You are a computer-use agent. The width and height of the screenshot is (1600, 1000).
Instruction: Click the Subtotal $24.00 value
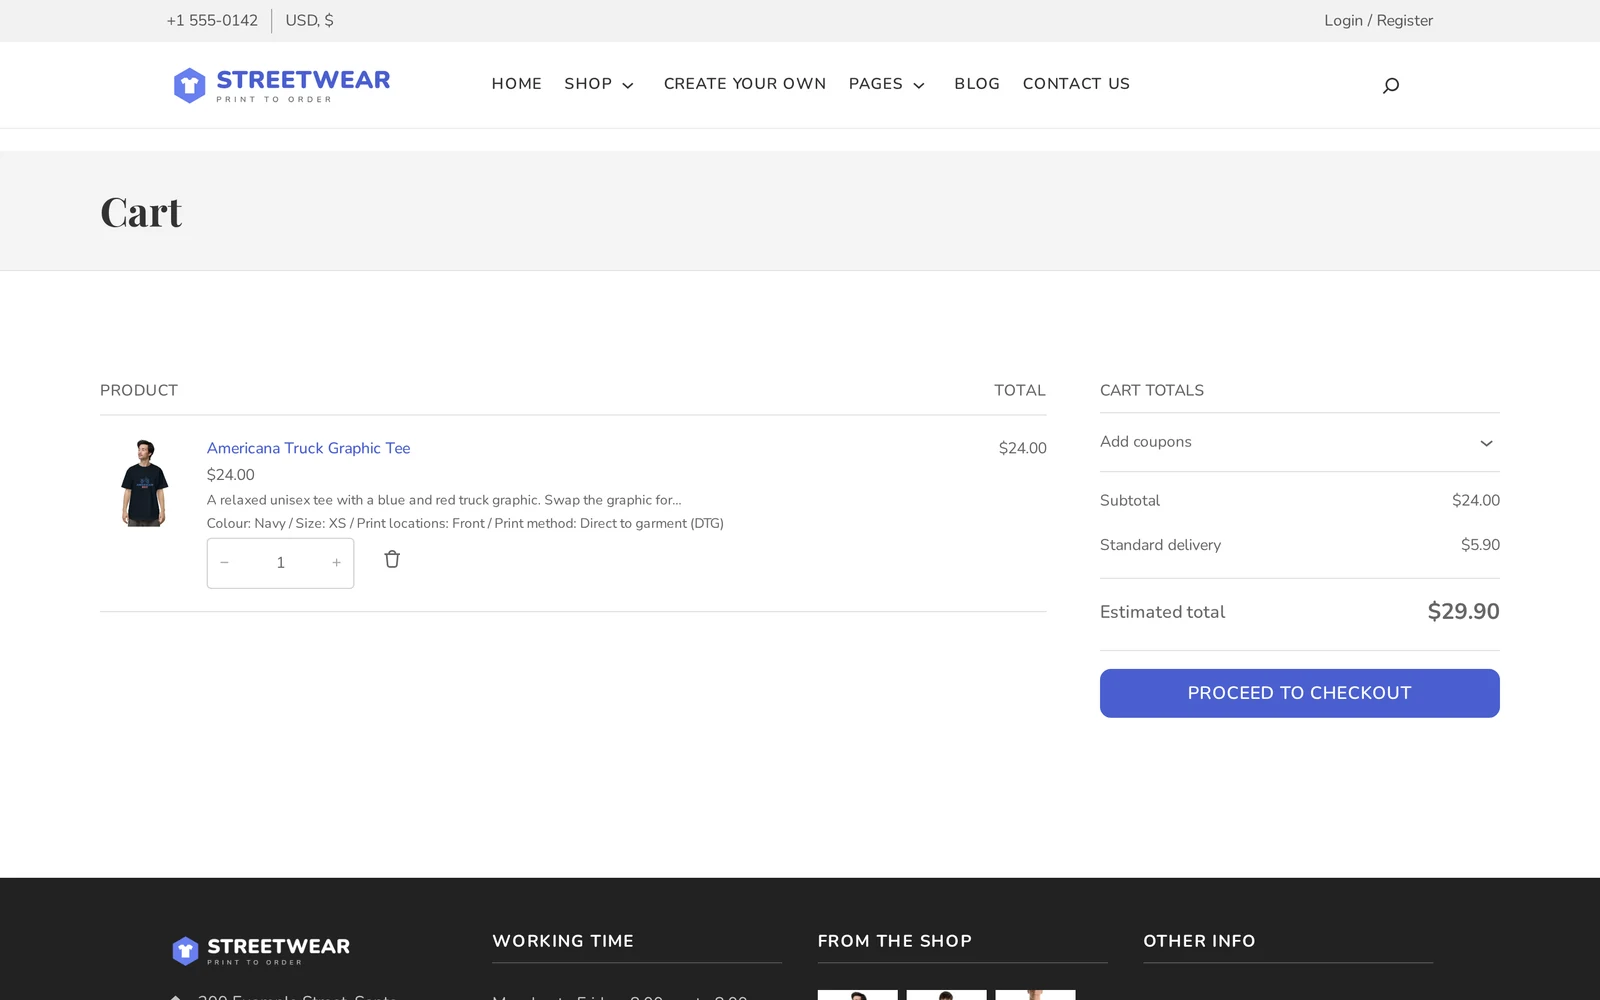[1475, 500]
